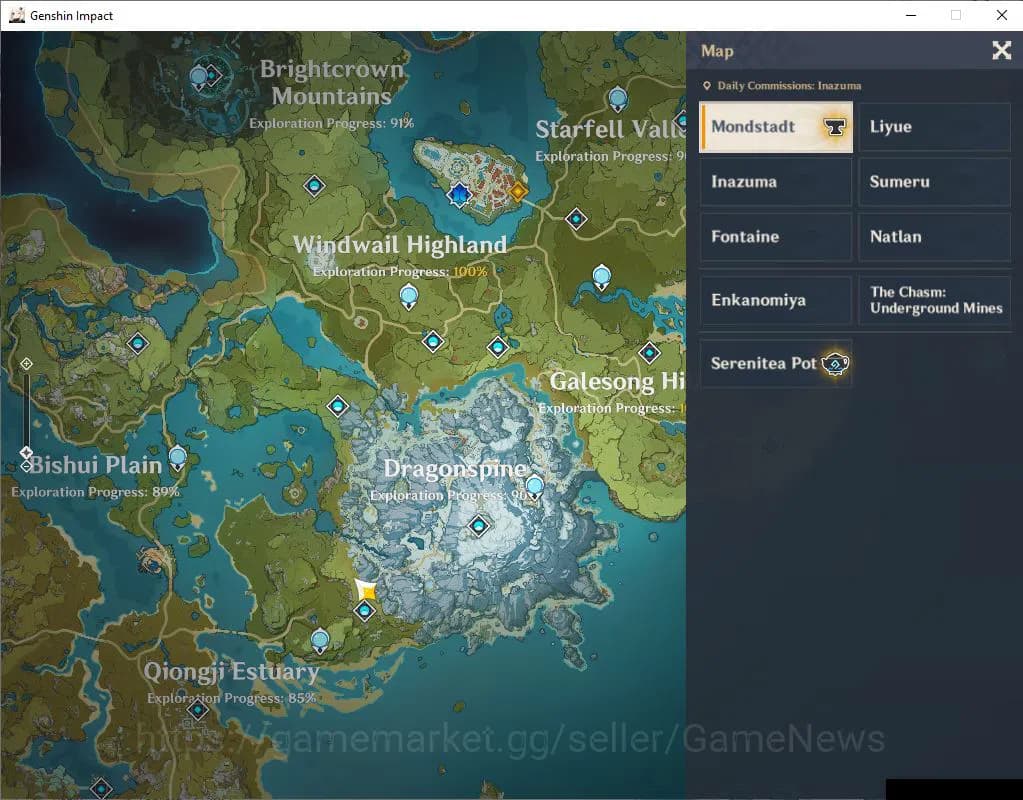Switch map to Liyue region

click(x=934, y=127)
